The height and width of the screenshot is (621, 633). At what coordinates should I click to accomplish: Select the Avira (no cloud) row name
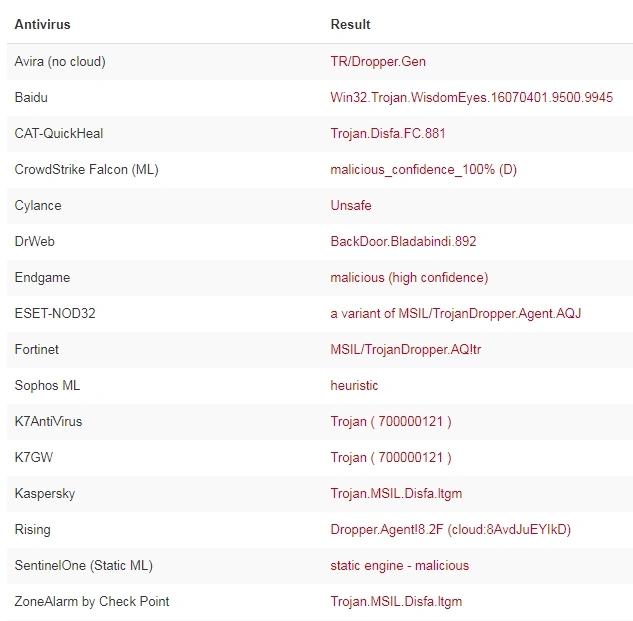coord(60,62)
